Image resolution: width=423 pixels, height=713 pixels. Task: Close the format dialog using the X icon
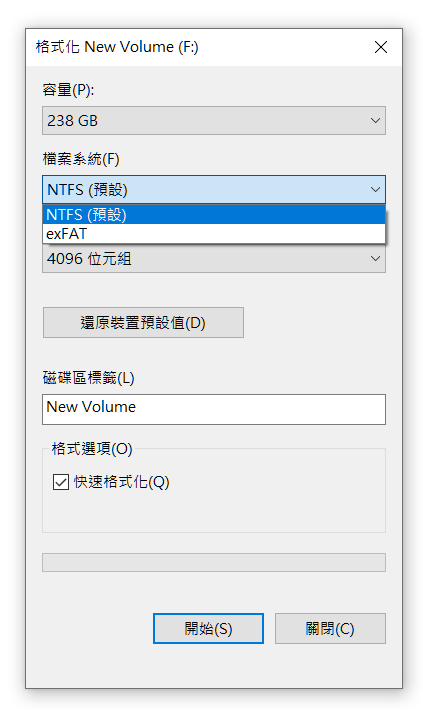point(381,47)
